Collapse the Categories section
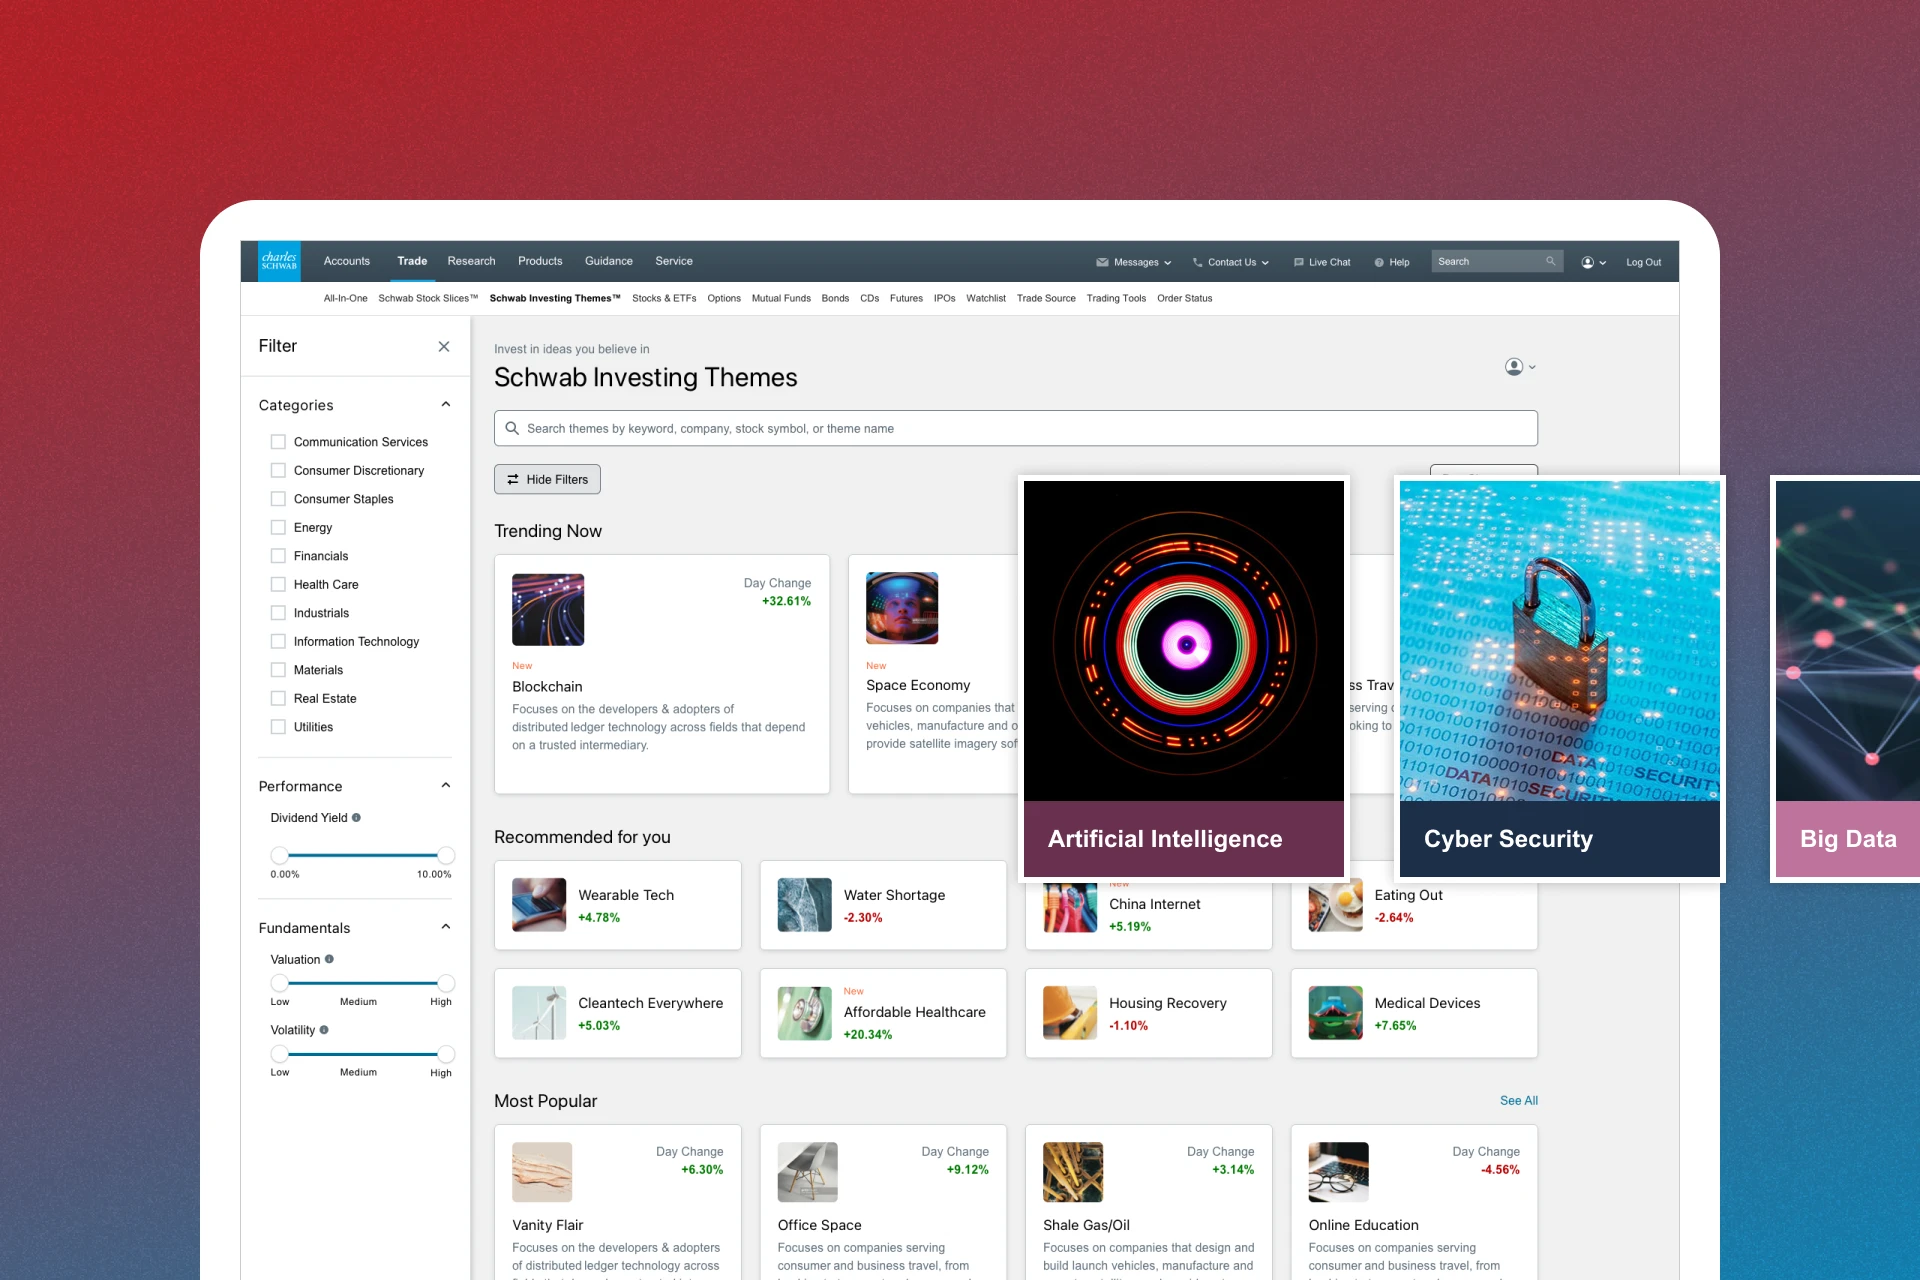This screenshot has height=1280, width=1920. [x=446, y=405]
